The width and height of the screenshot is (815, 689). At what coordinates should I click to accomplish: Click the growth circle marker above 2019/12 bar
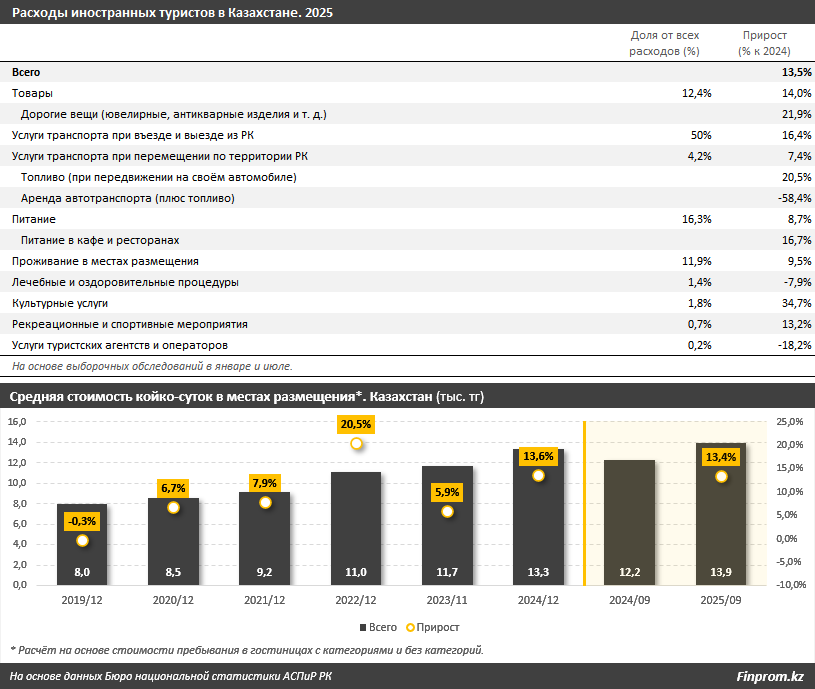(82, 541)
